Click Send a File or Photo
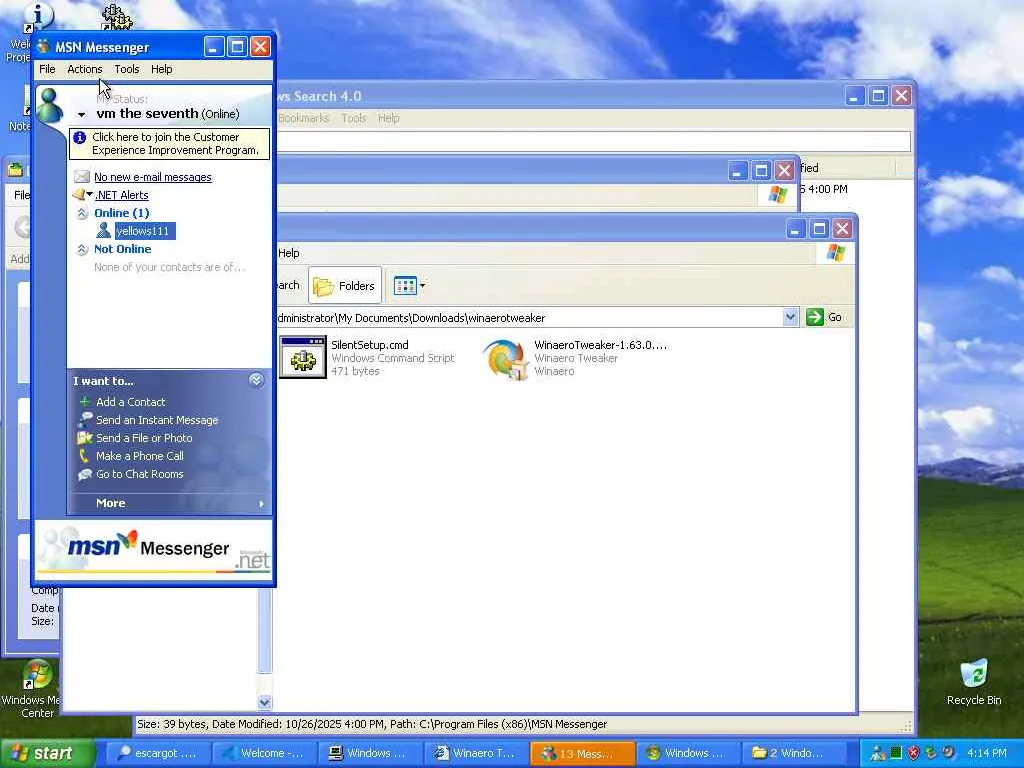The width and height of the screenshot is (1024, 768). point(144,438)
